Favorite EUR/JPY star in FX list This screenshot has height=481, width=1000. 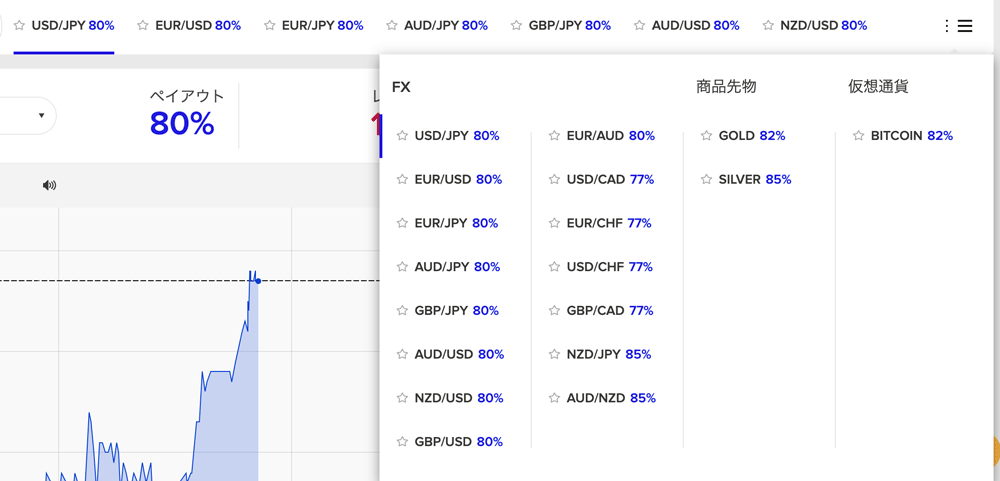(402, 223)
